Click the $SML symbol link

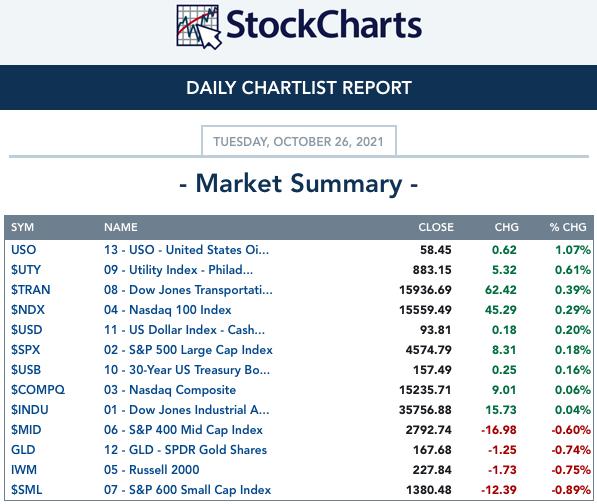point(26,490)
